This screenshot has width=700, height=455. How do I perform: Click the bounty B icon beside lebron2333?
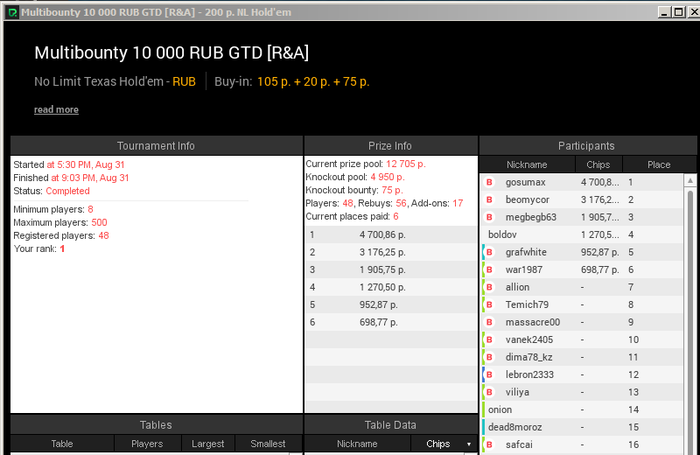489,375
